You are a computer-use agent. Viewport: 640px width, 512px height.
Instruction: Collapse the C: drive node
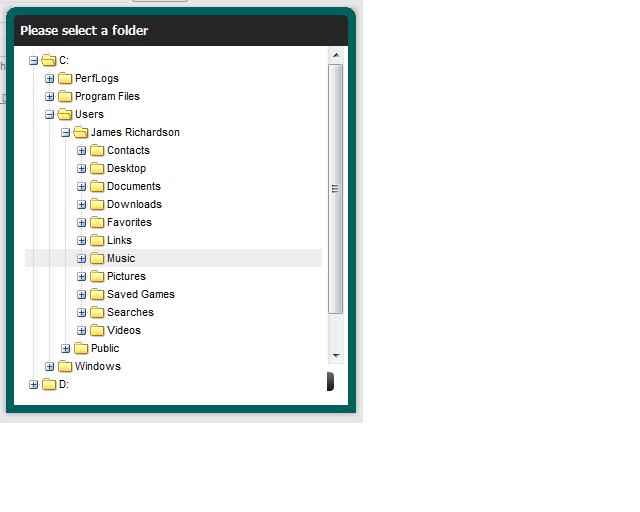point(34,60)
